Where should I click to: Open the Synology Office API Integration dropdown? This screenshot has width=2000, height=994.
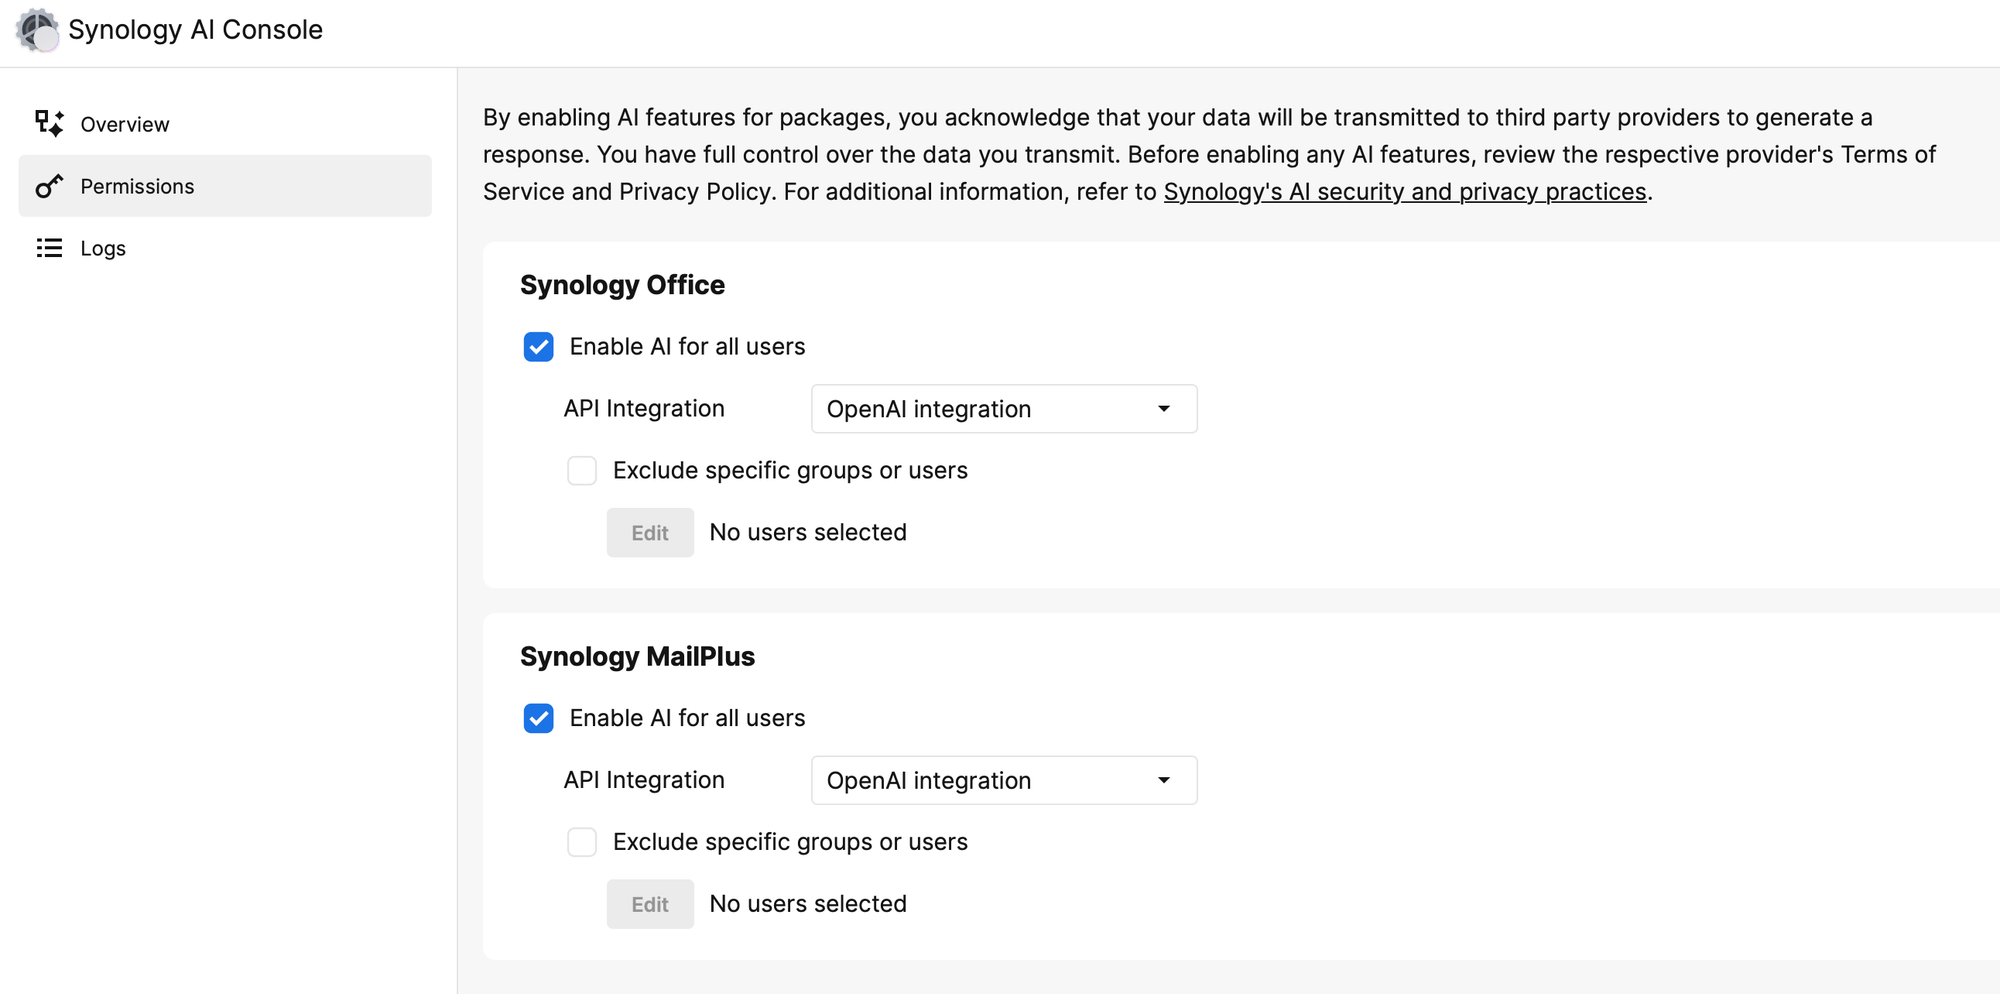coord(1004,409)
